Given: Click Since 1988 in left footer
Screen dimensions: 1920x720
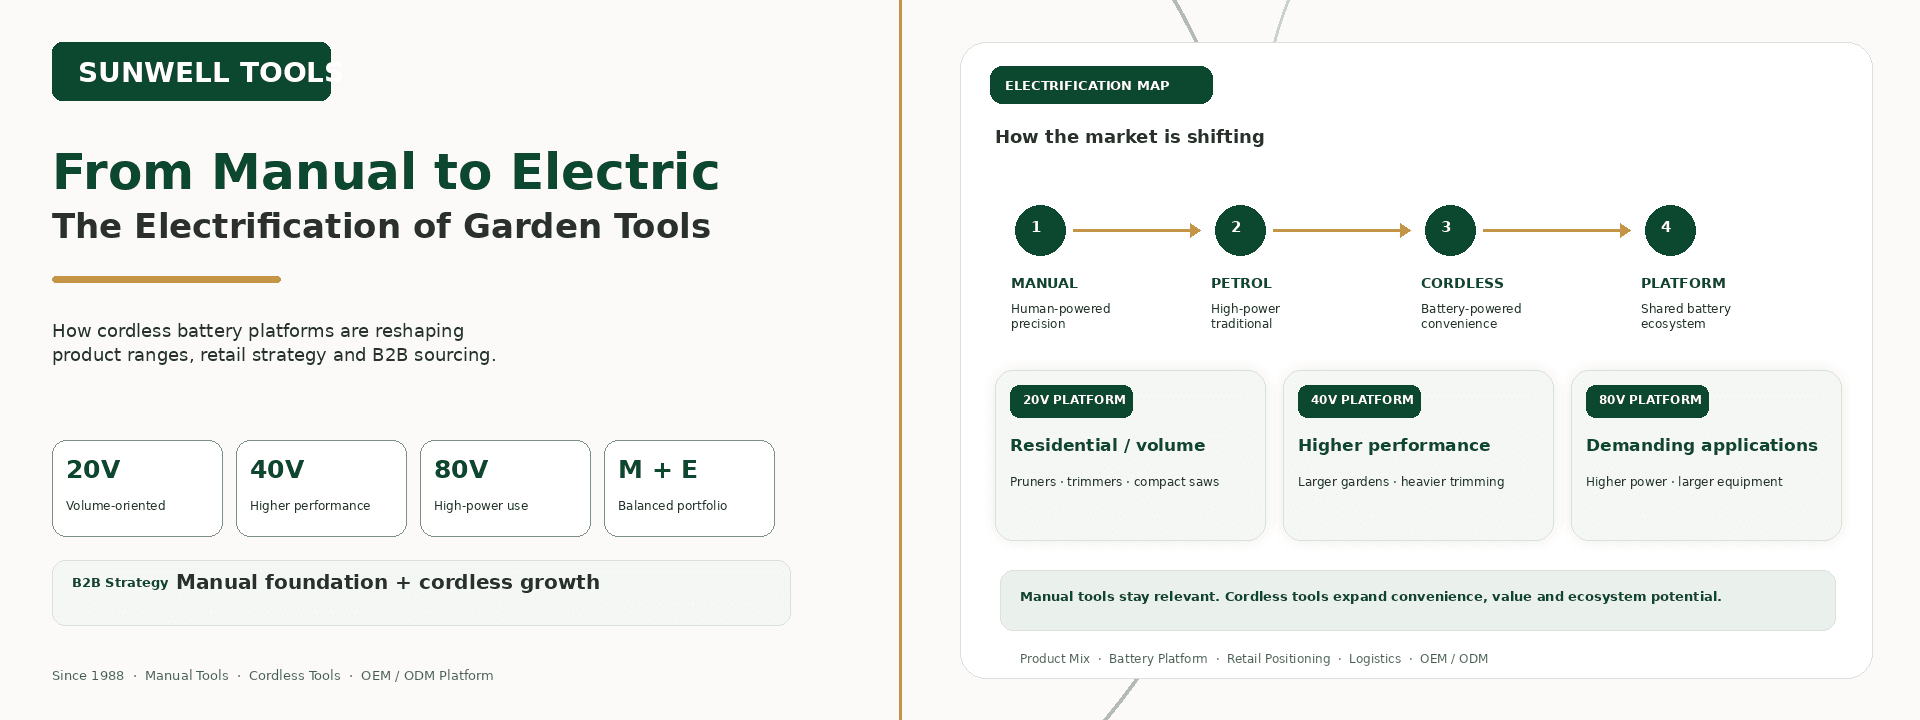Looking at the screenshot, I should point(88,676).
